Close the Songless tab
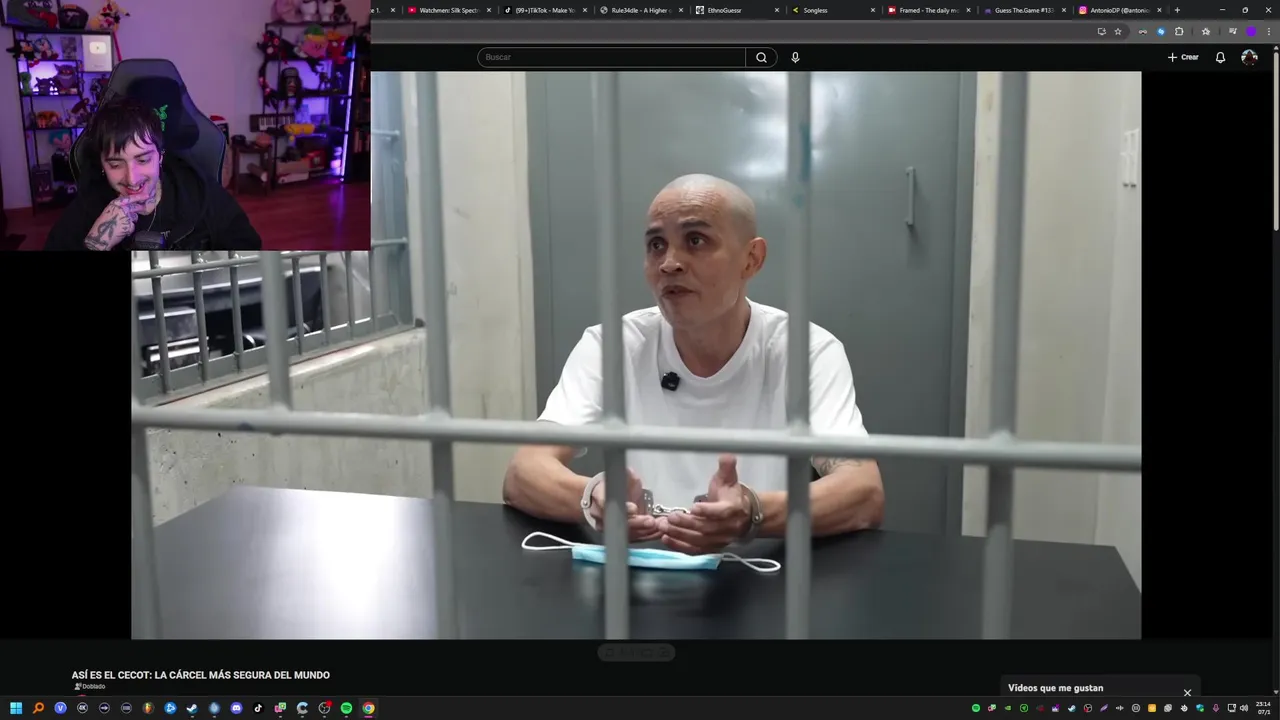The height and width of the screenshot is (720, 1280). [873, 10]
